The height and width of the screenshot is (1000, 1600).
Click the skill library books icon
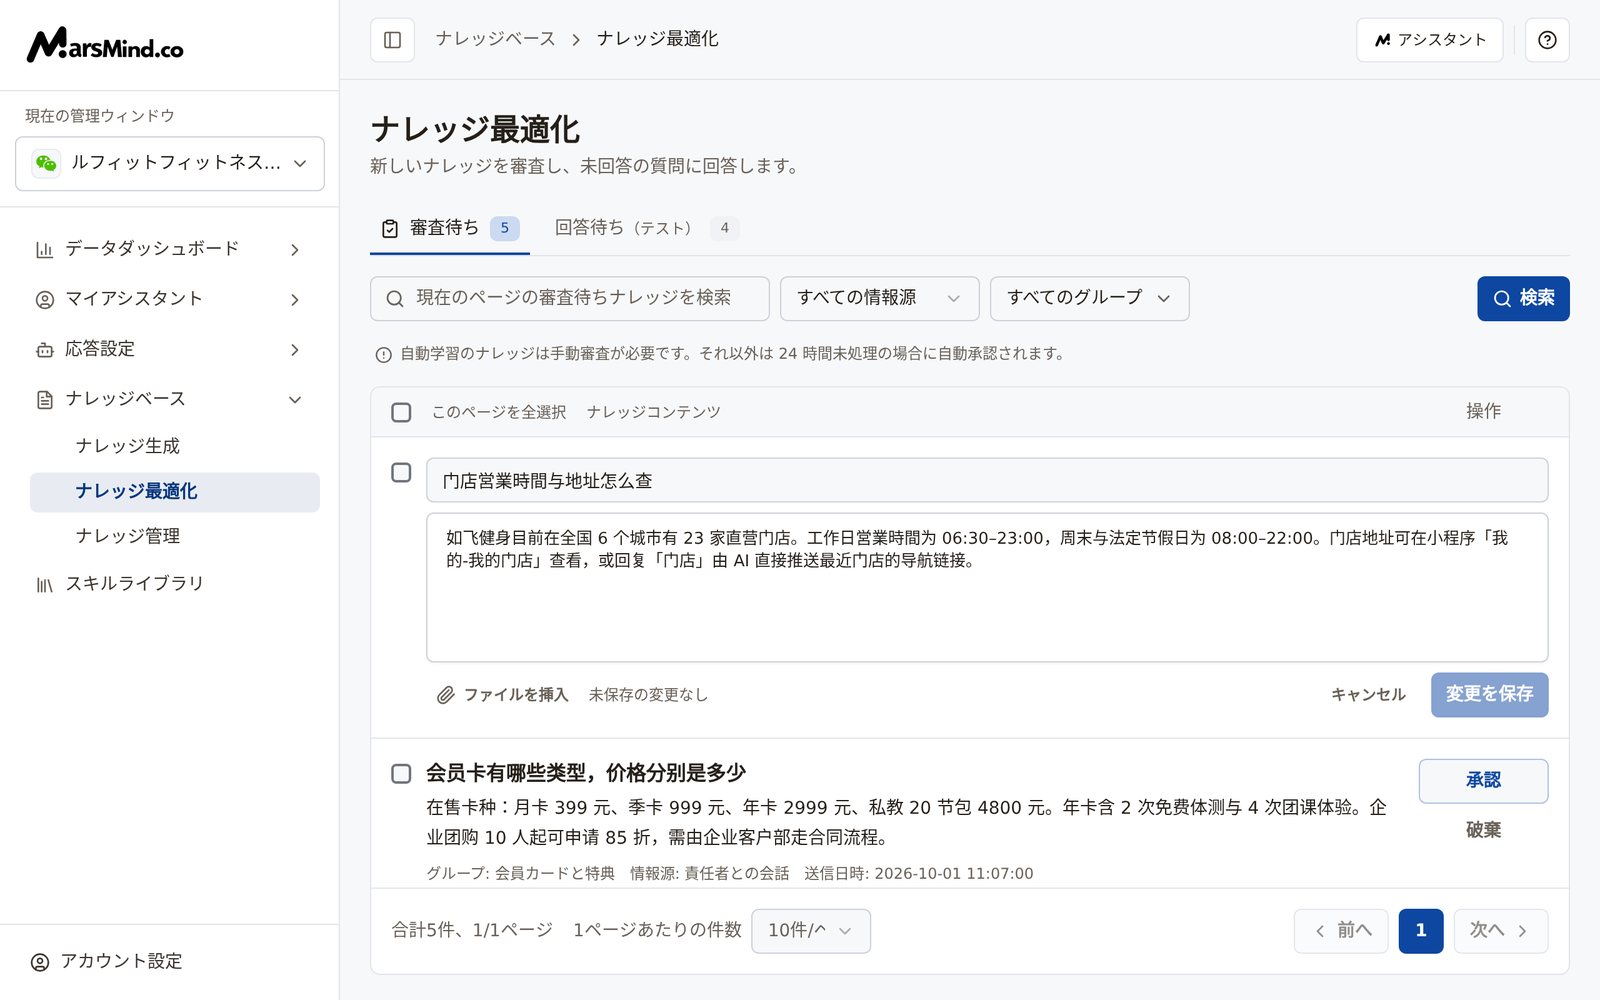pyautogui.click(x=44, y=584)
